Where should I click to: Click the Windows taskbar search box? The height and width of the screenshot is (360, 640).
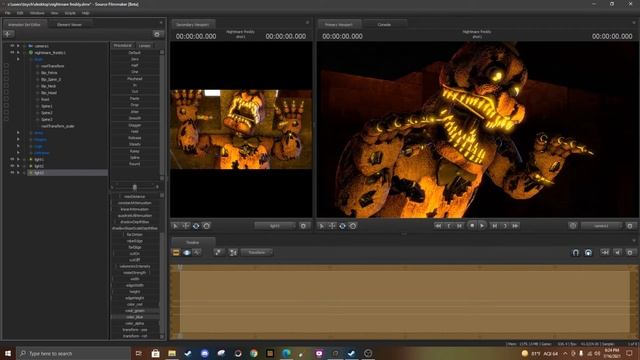click(x=73, y=353)
